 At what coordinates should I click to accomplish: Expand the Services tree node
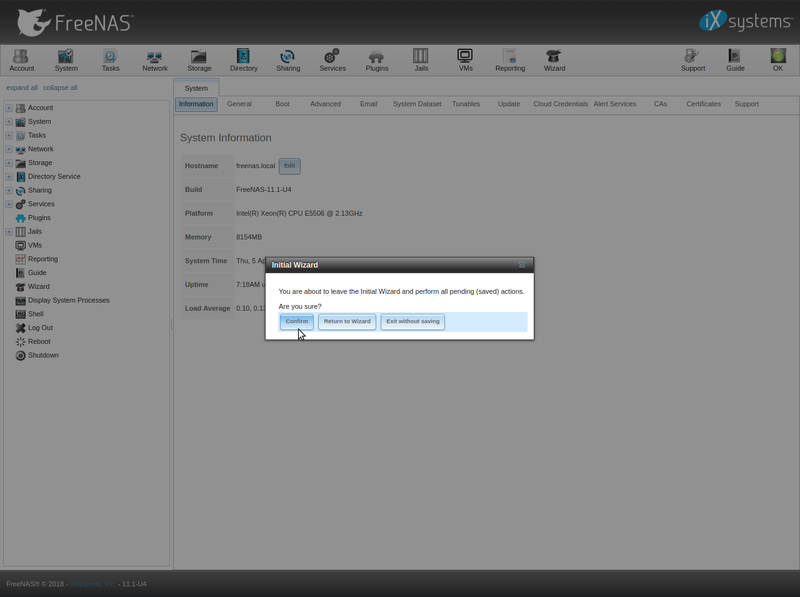(x=9, y=204)
